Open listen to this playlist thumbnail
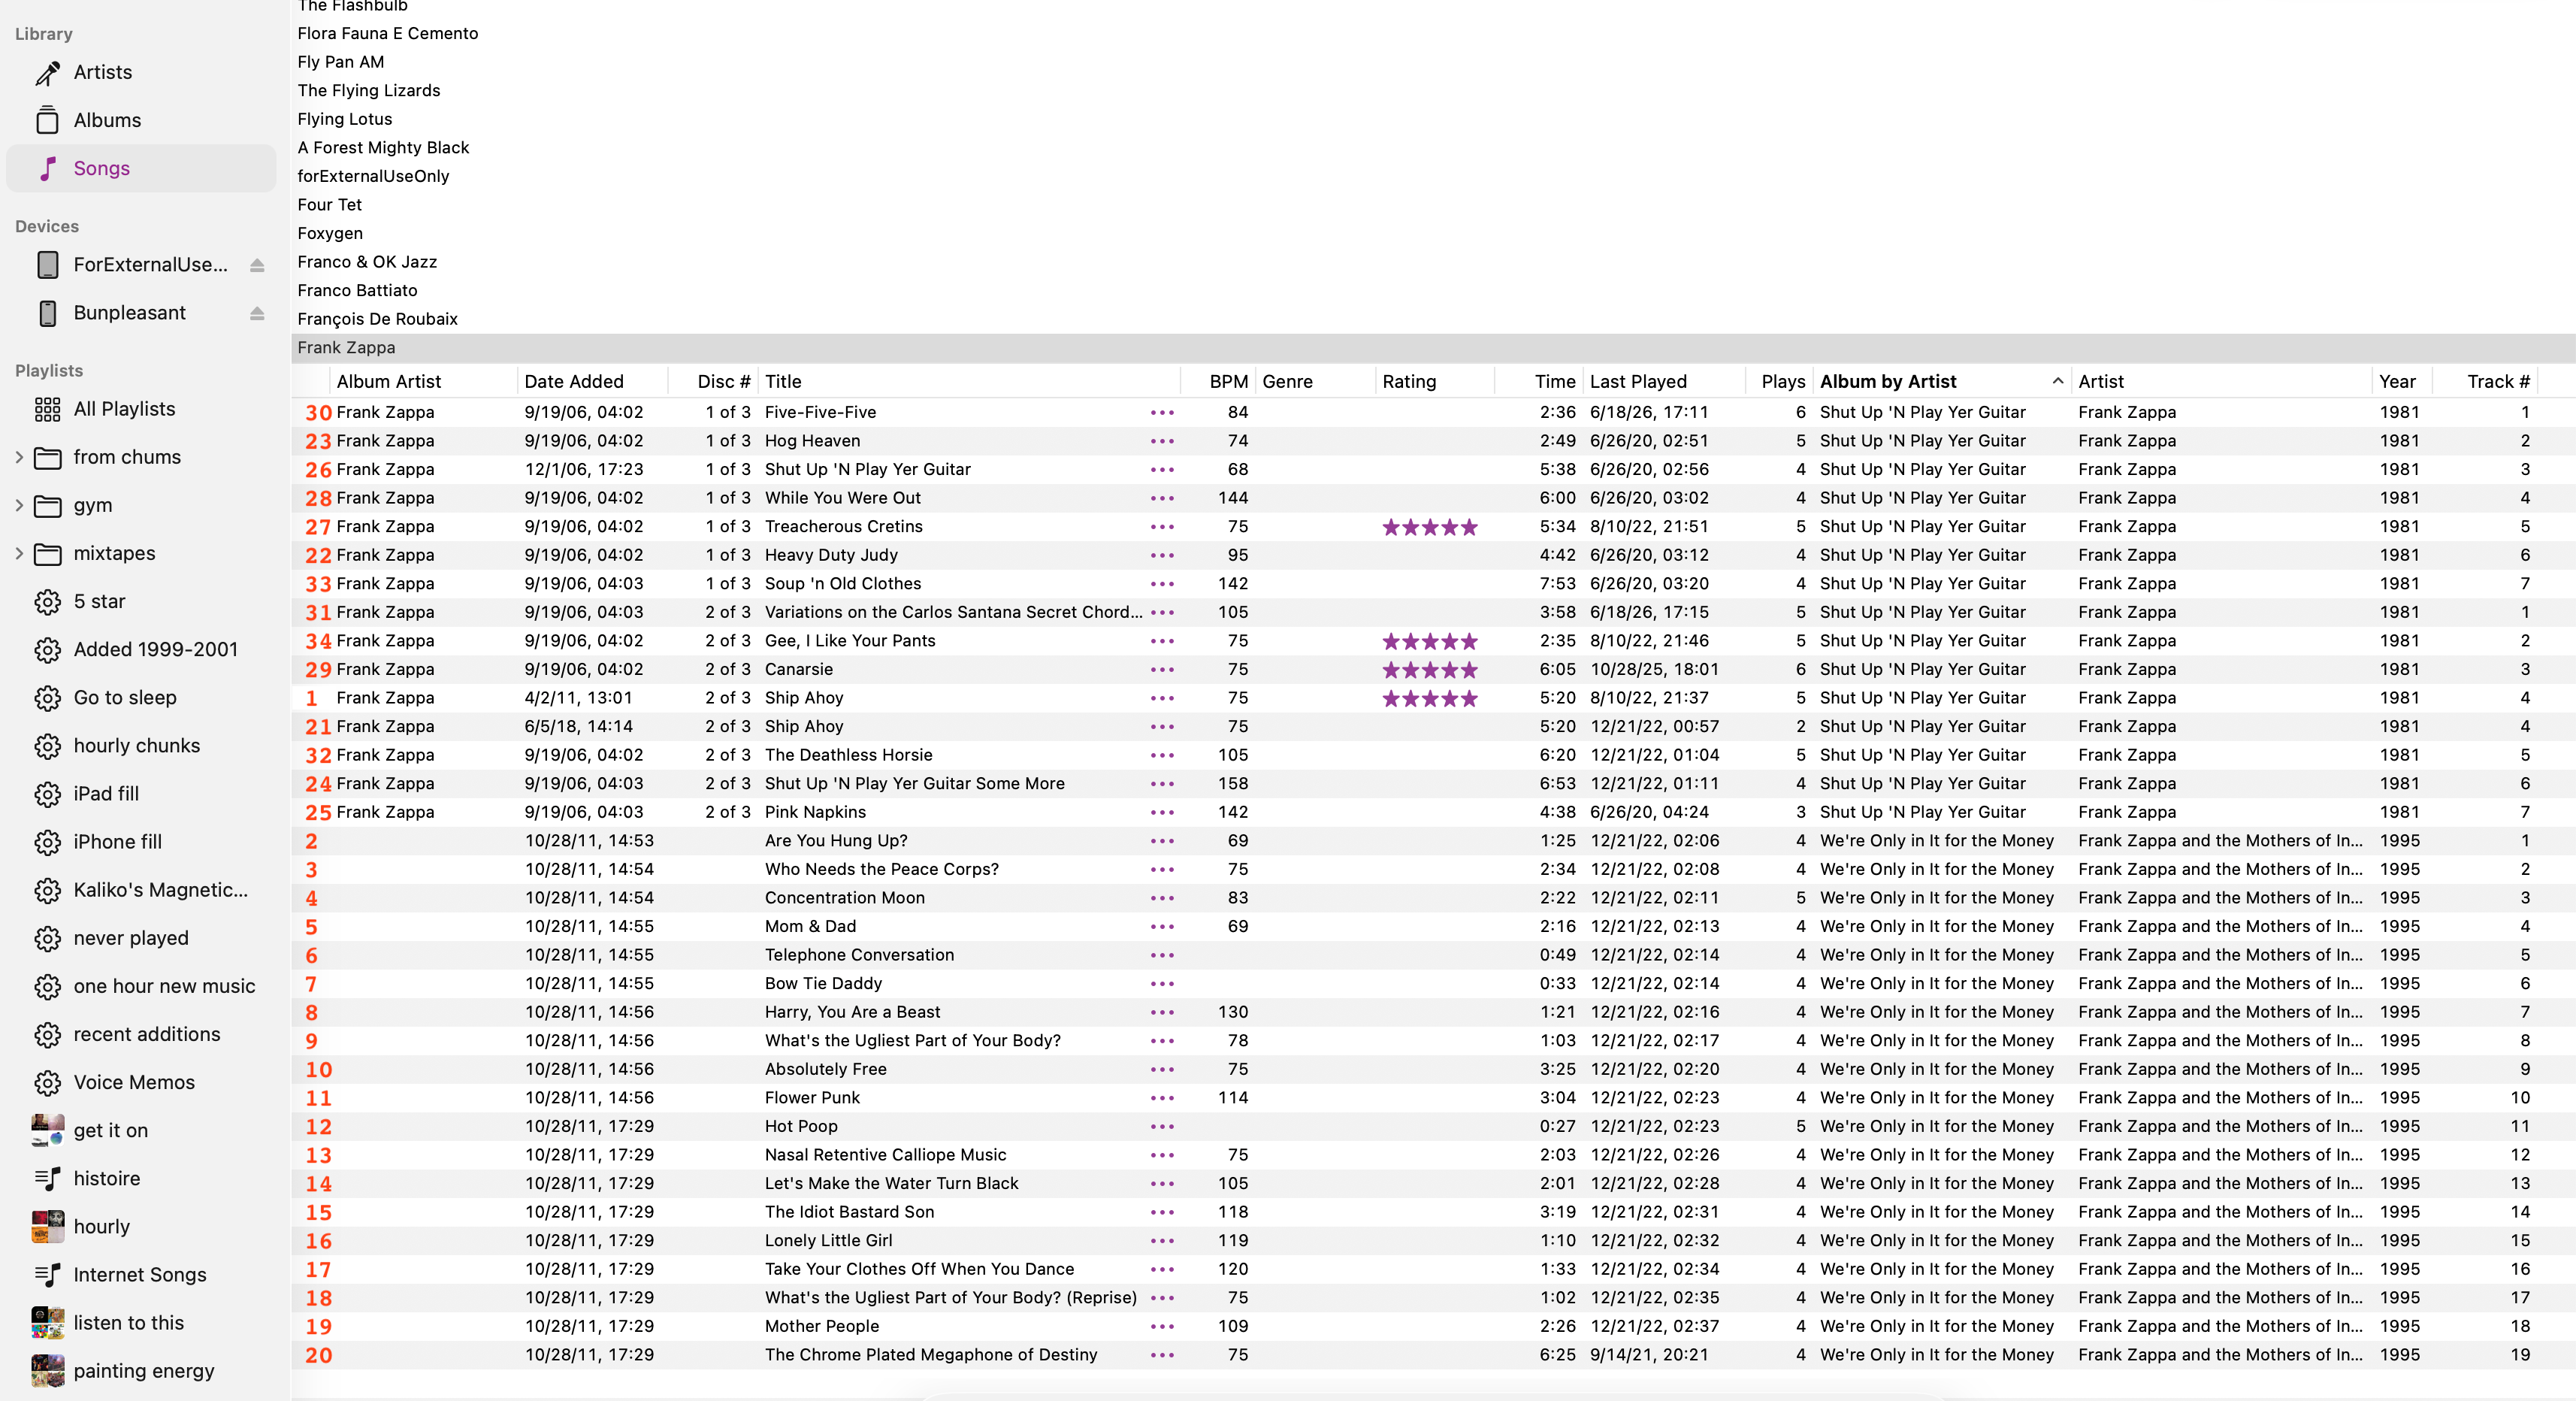The width and height of the screenshot is (2576, 1401). tap(47, 1323)
